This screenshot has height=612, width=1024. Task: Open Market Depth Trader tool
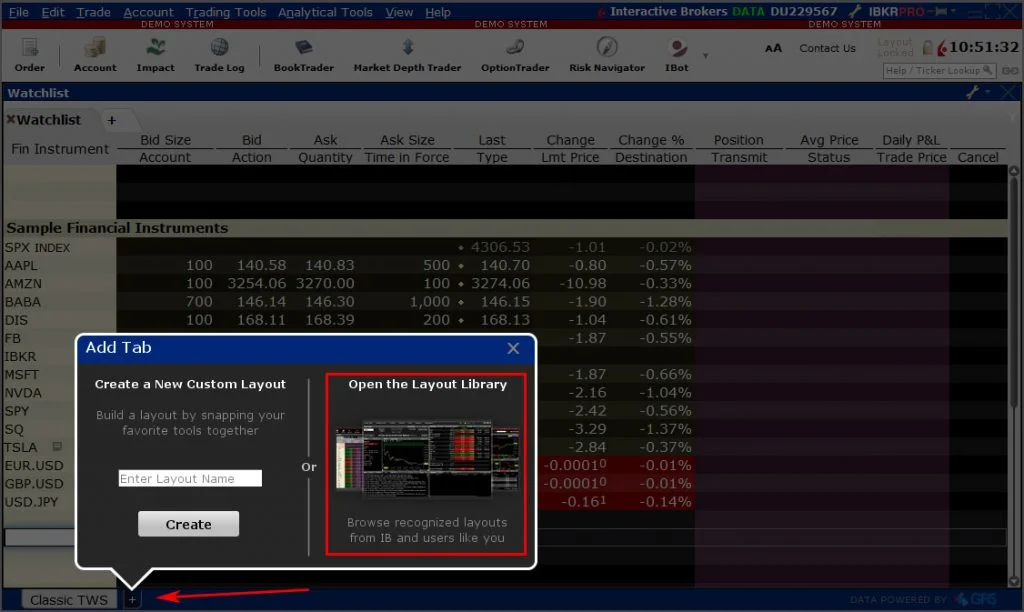[x=407, y=54]
